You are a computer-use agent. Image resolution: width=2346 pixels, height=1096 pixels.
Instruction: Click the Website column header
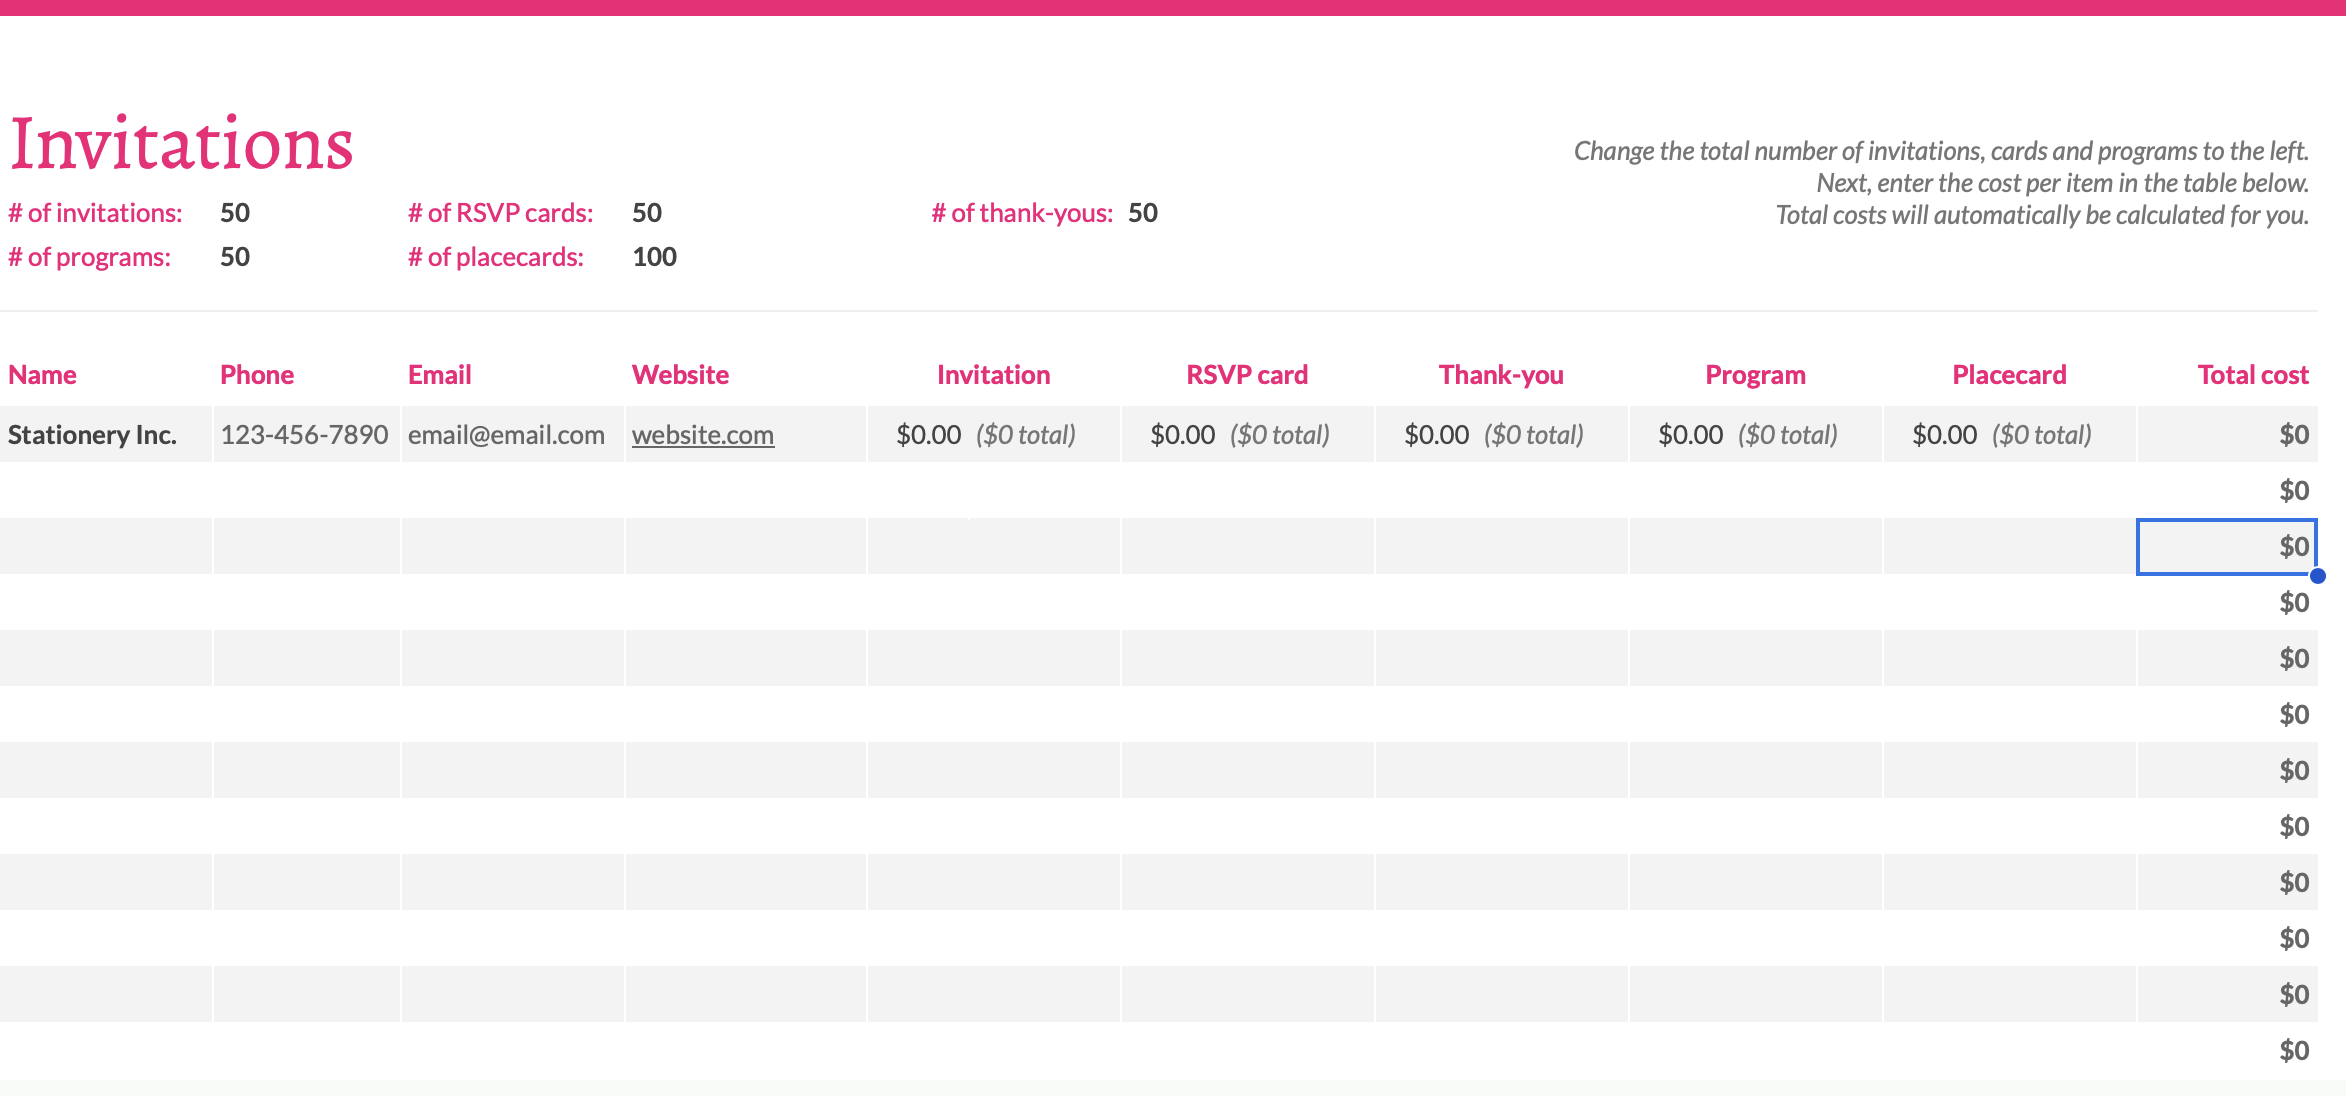tap(680, 375)
